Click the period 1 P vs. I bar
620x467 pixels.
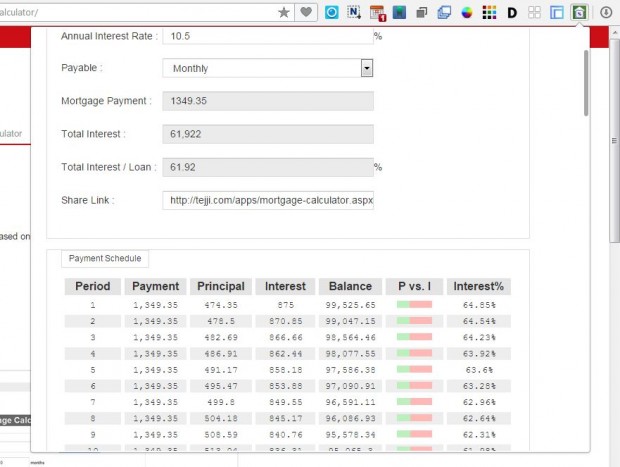(414, 305)
